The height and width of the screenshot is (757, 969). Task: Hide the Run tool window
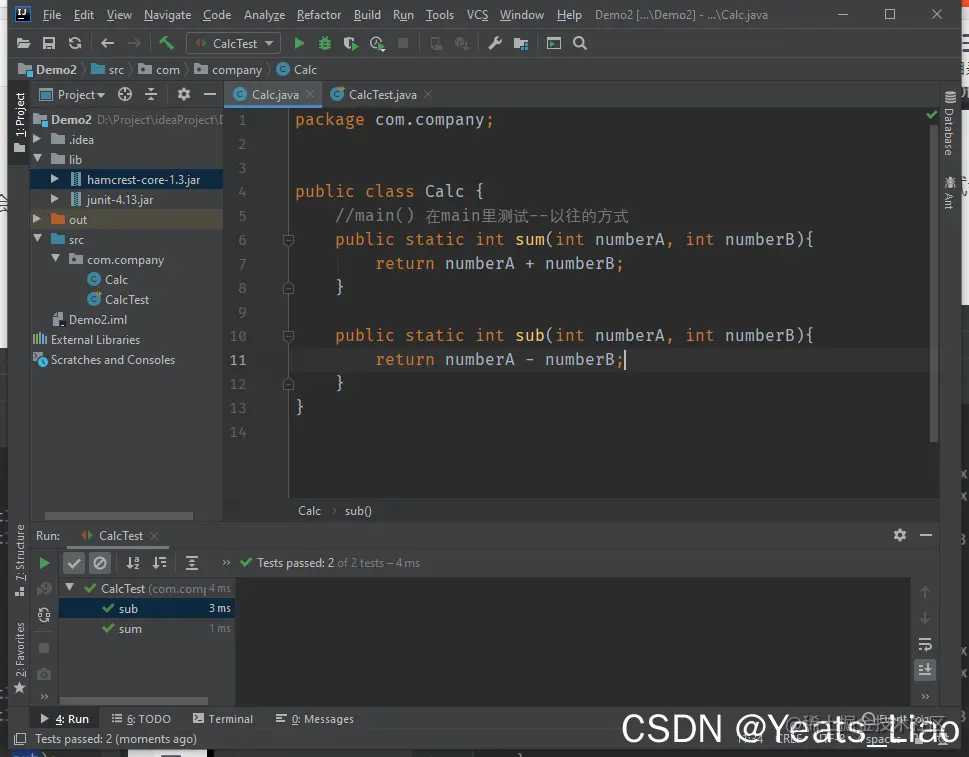tap(926, 535)
